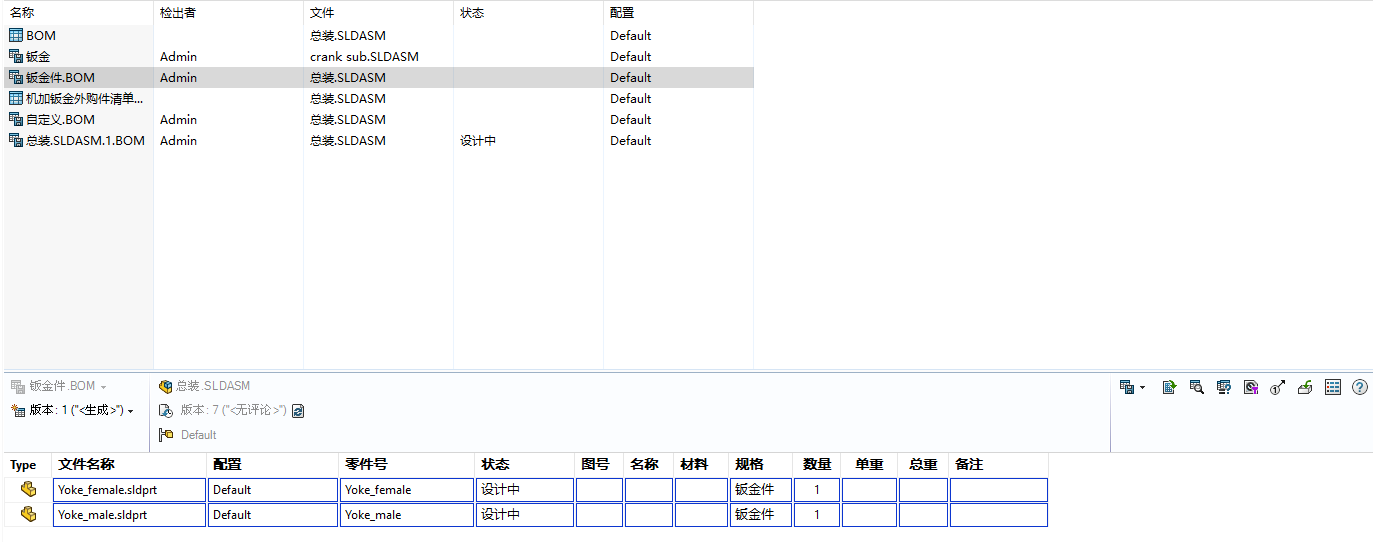
Task: Click the icon of the 自定义.BOM row
Action: (x=16, y=119)
